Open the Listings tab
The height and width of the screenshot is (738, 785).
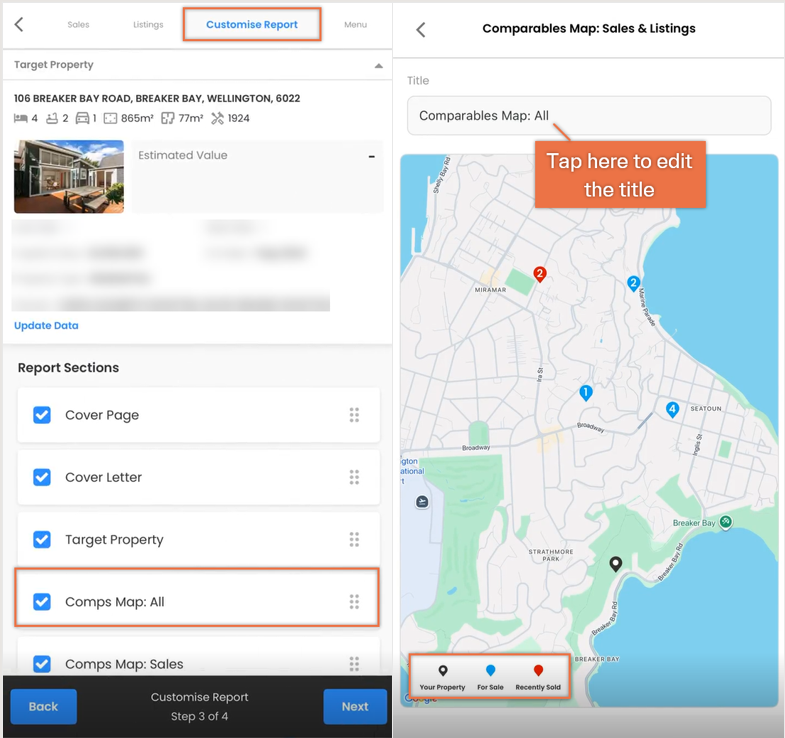pos(148,25)
